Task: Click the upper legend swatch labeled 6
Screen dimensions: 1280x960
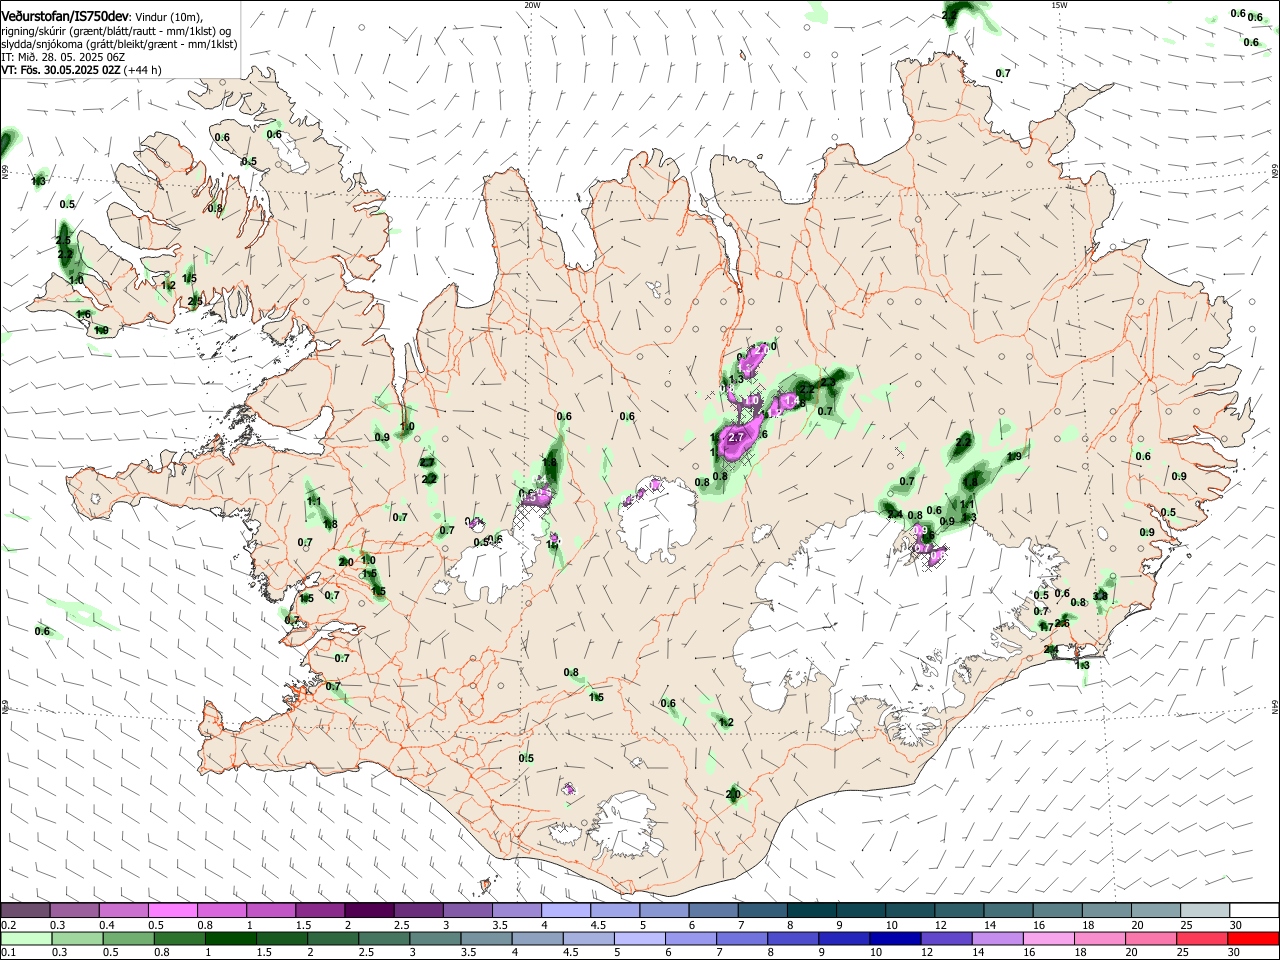Action: point(714,910)
